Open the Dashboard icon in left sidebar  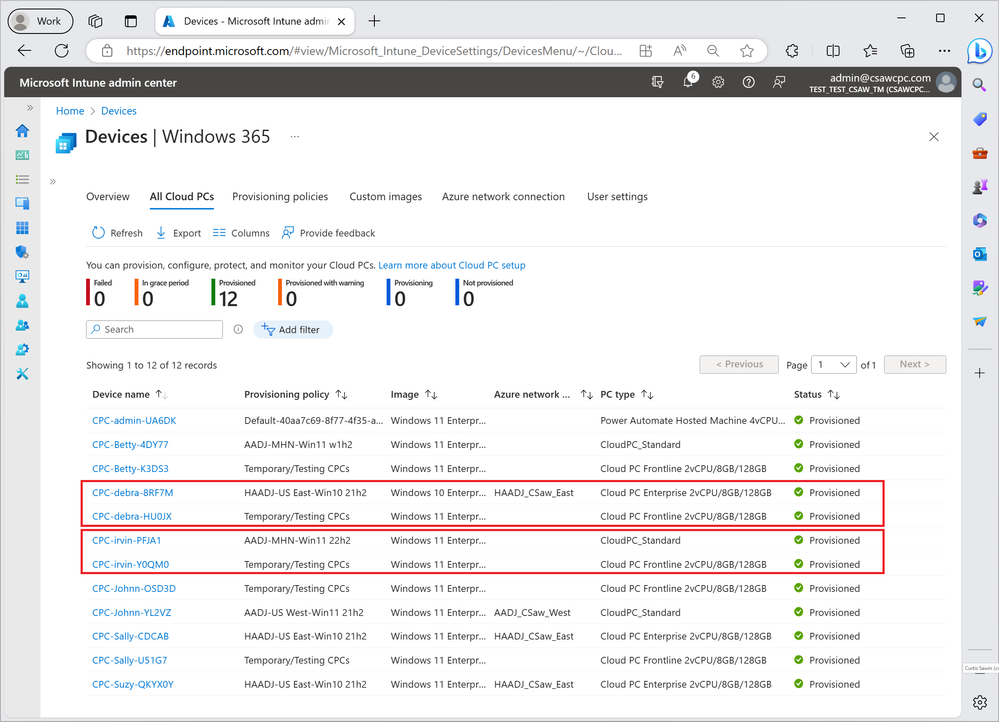click(22, 155)
